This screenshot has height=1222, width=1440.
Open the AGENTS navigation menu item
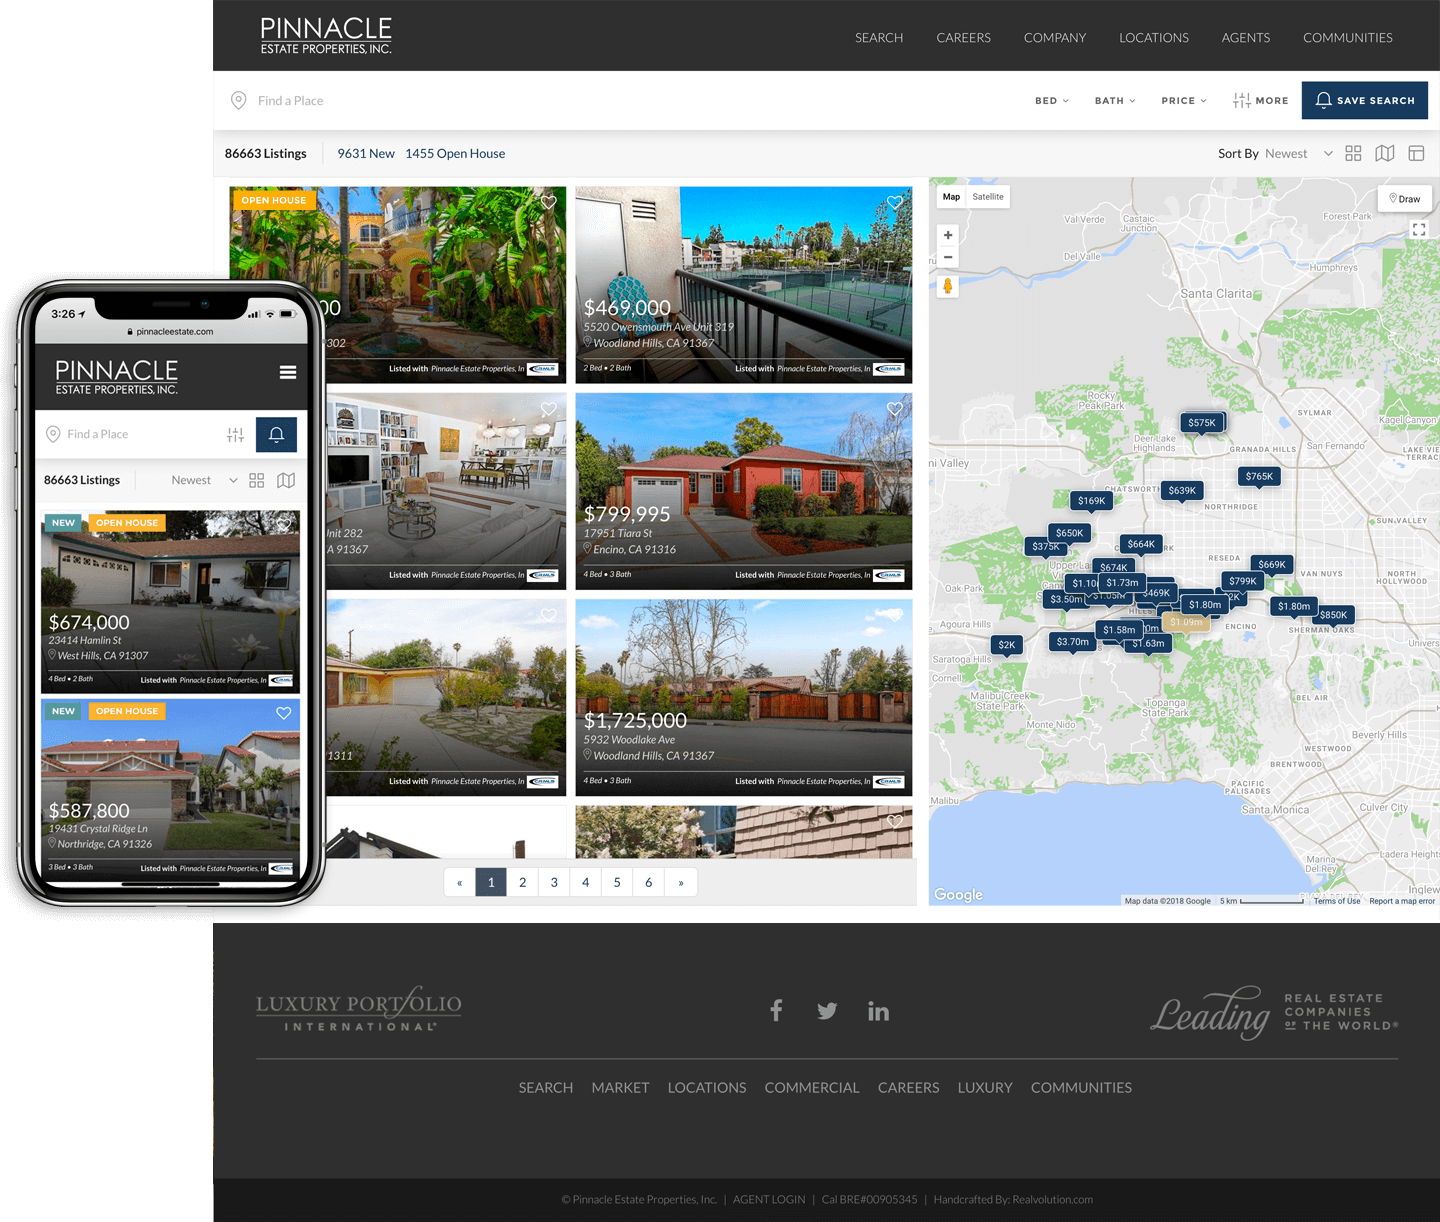click(1245, 37)
